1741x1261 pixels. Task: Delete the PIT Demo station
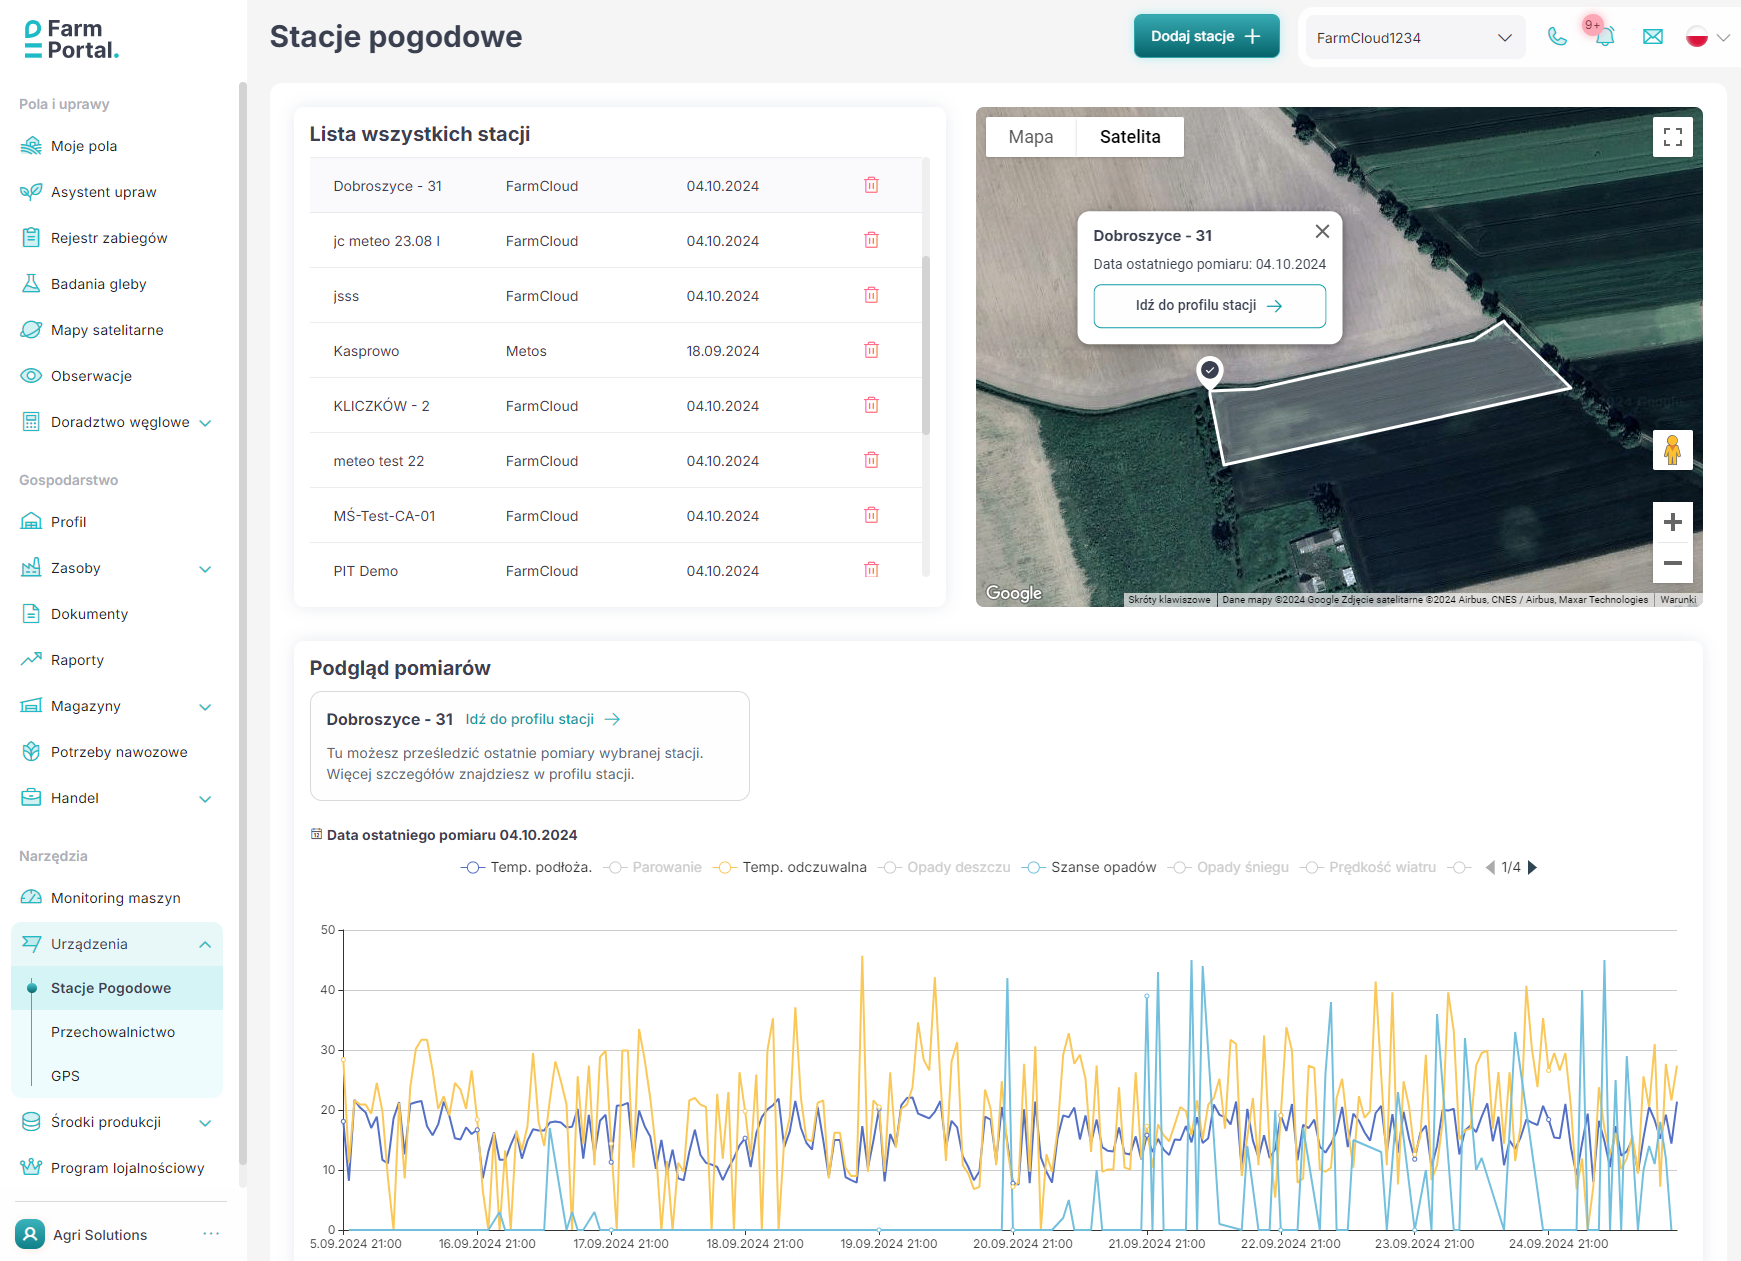pyautogui.click(x=871, y=570)
